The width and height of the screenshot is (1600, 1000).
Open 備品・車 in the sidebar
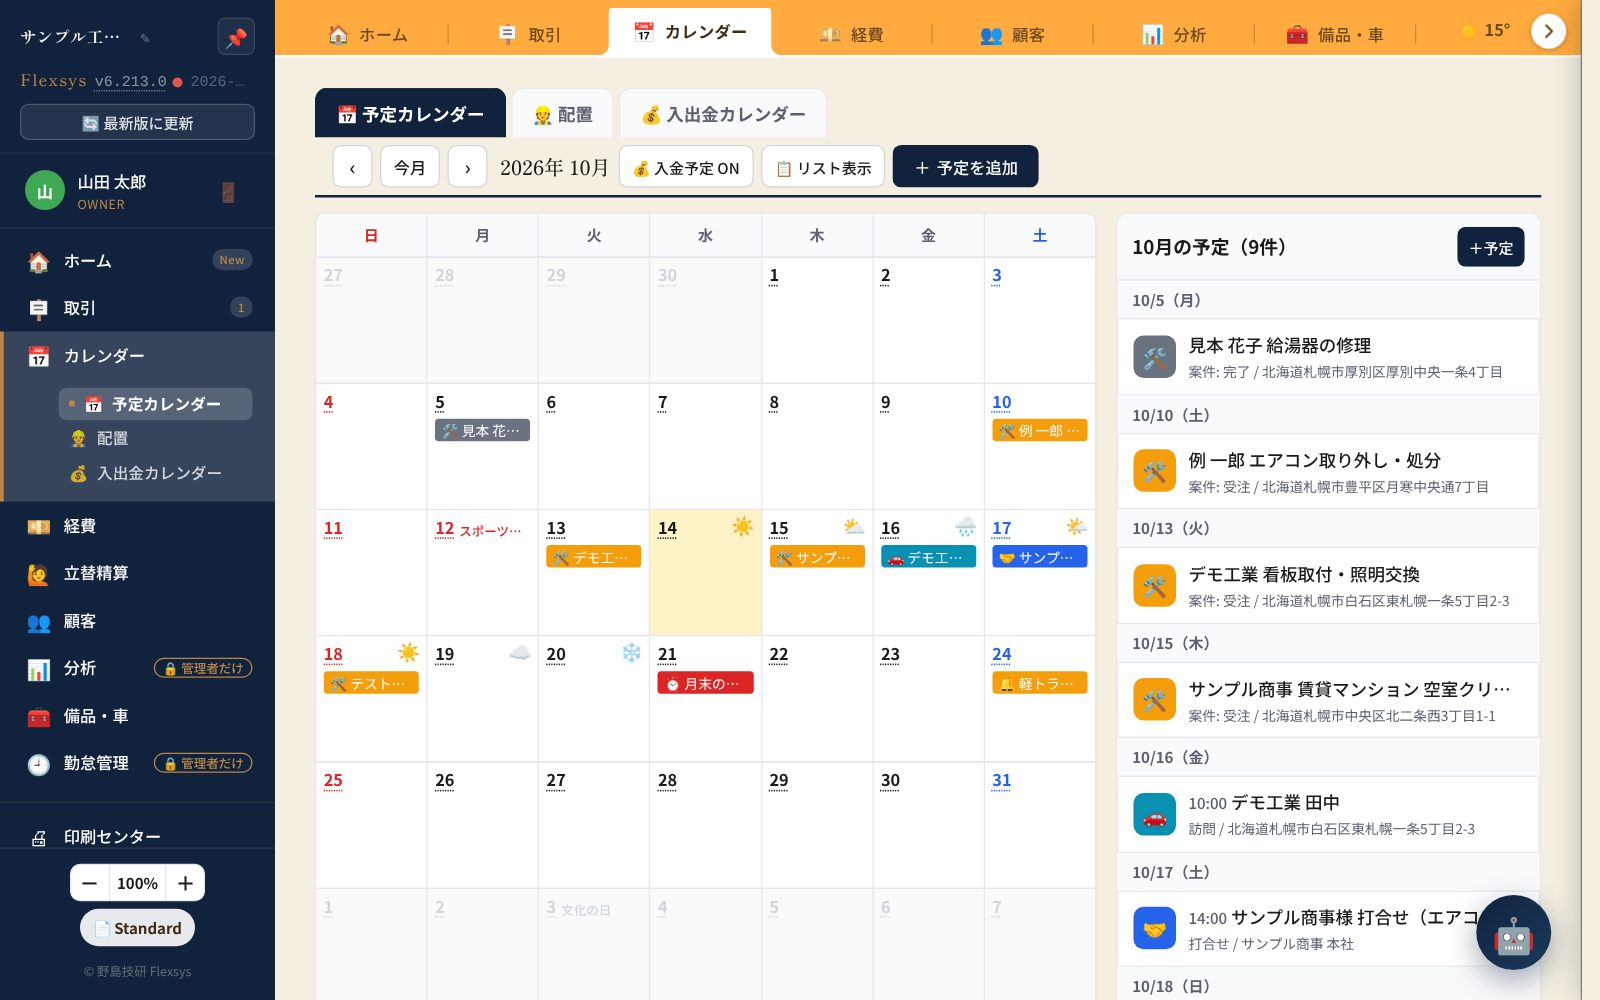click(x=137, y=716)
